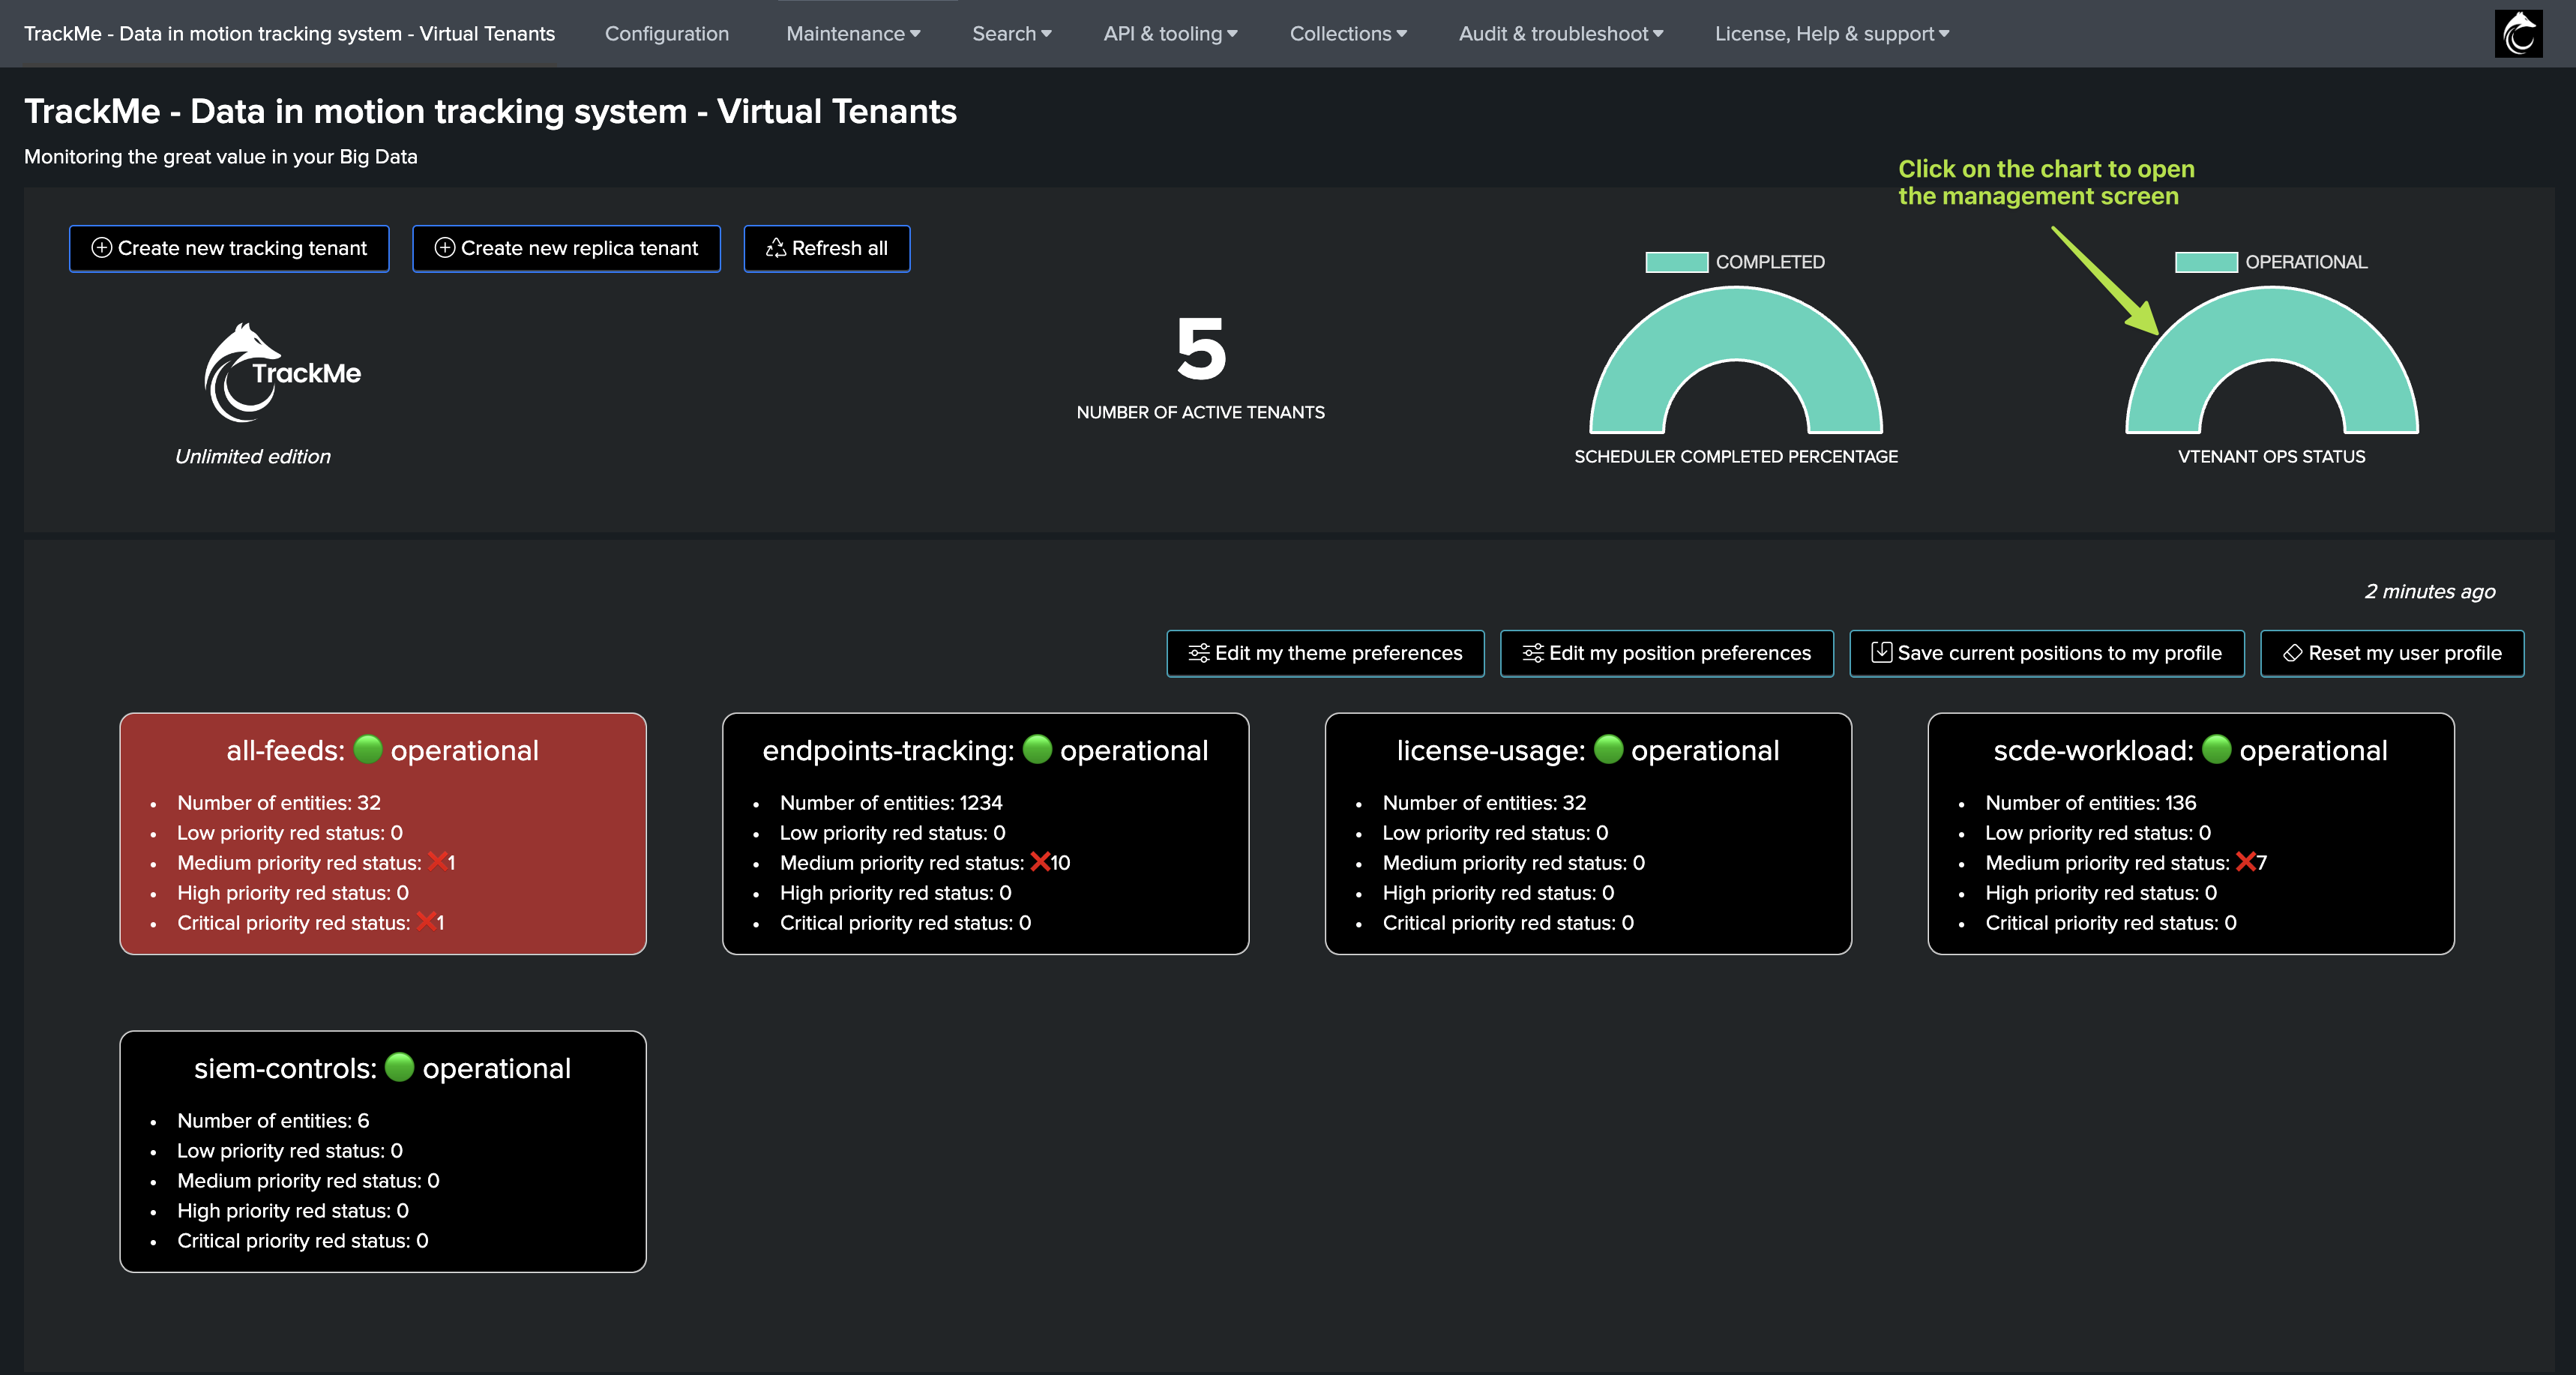Create a new replica tenant
2576x1375 pixels.
[566, 248]
